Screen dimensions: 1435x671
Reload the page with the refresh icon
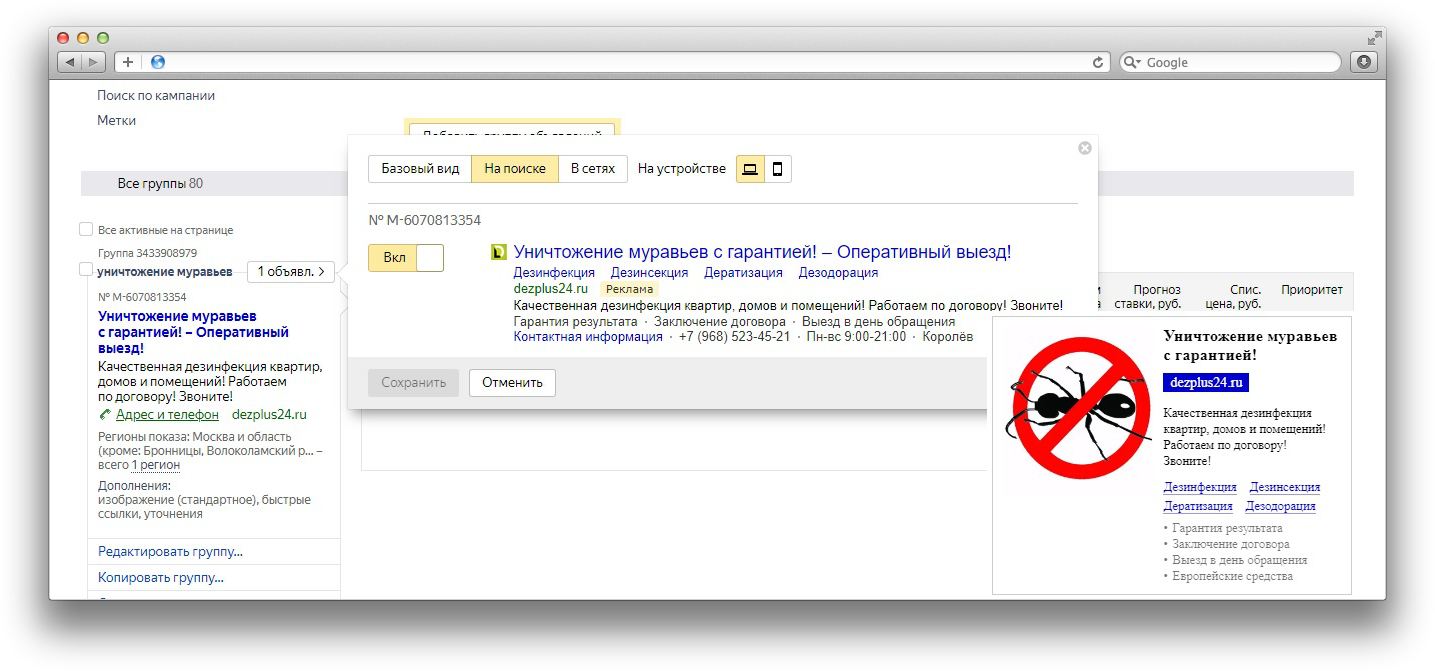click(1098, 62)
